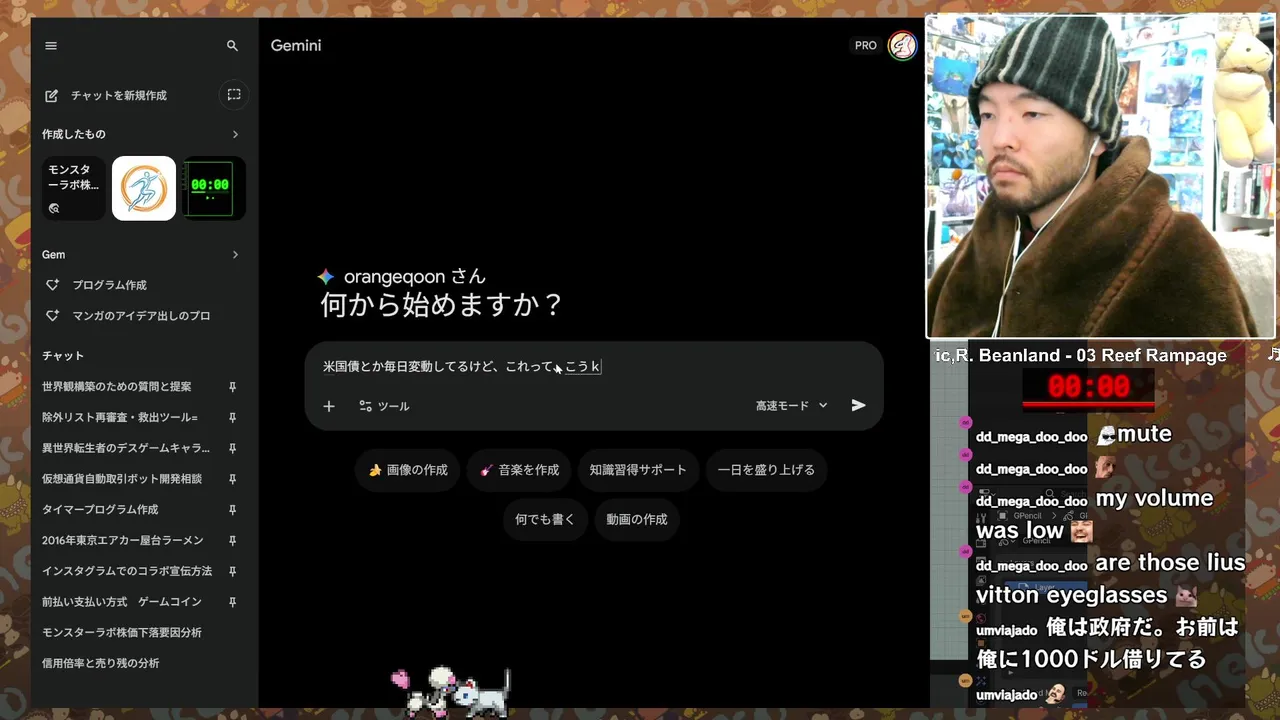The width and height of the screenshot is (1280, 720).
Task: Select 動画の作成 suggestion chip
Action: [636, 520]
